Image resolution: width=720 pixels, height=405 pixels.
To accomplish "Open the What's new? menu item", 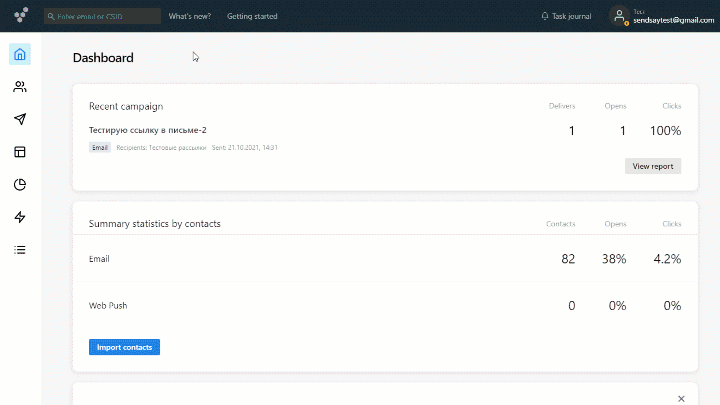I will (x=189, y=16).
